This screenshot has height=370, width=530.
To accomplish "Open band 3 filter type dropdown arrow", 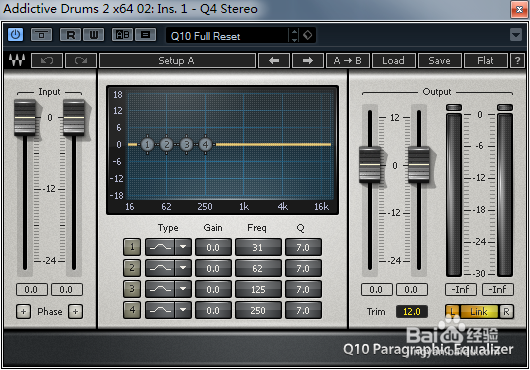I will pos(183,289).
